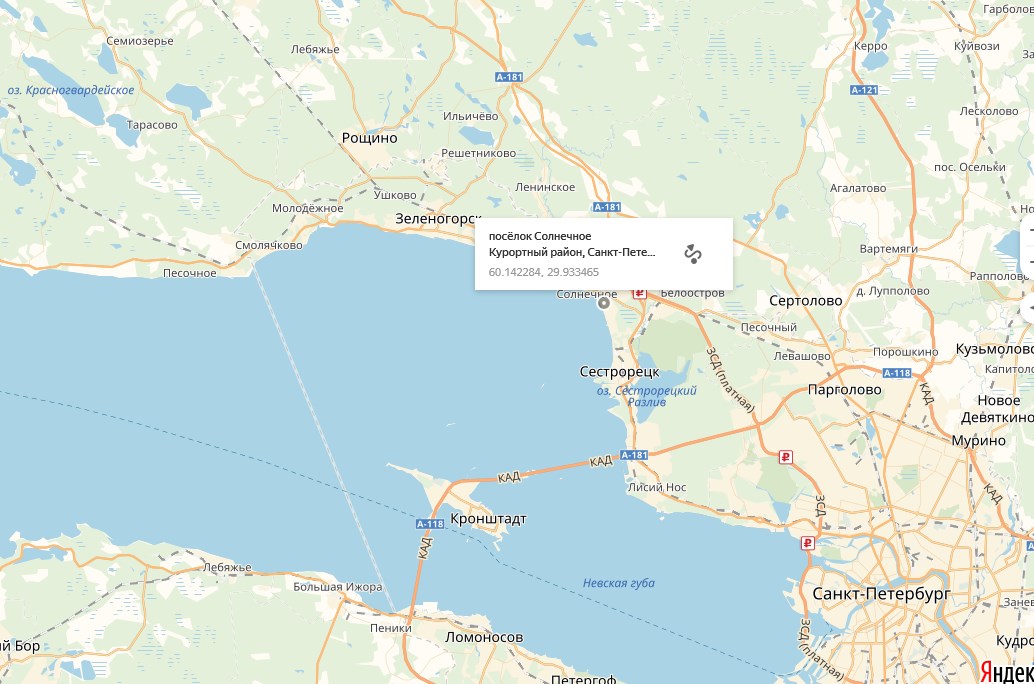Click the A-181 shield on the КАД
1034x684 pixels.
click(634, 454)
